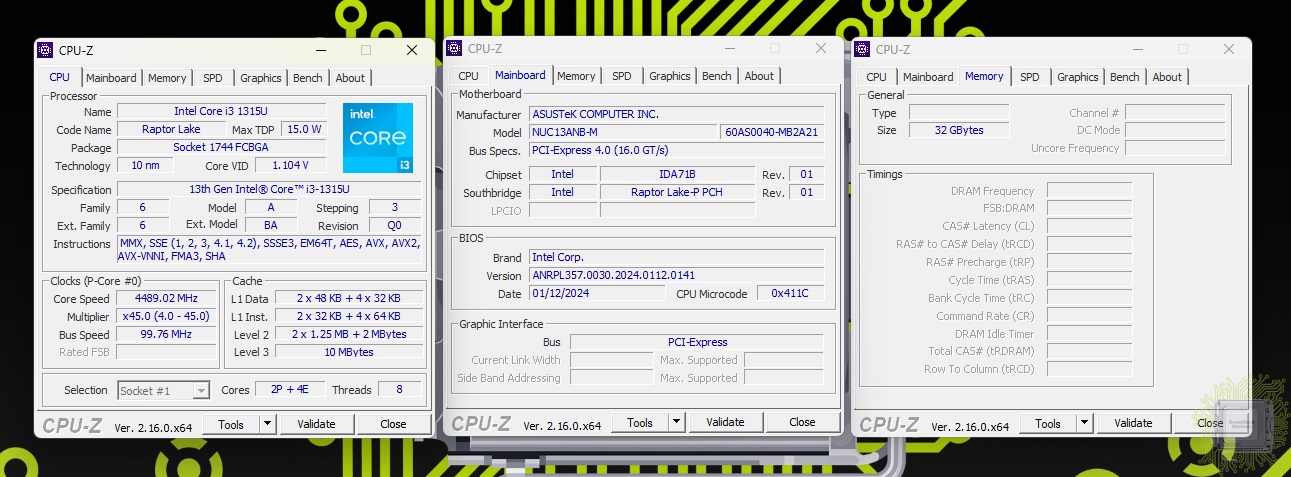1291x477 pixels.
Task: Click the Max TDP value 15.0 W
Action: coord(303,130)
